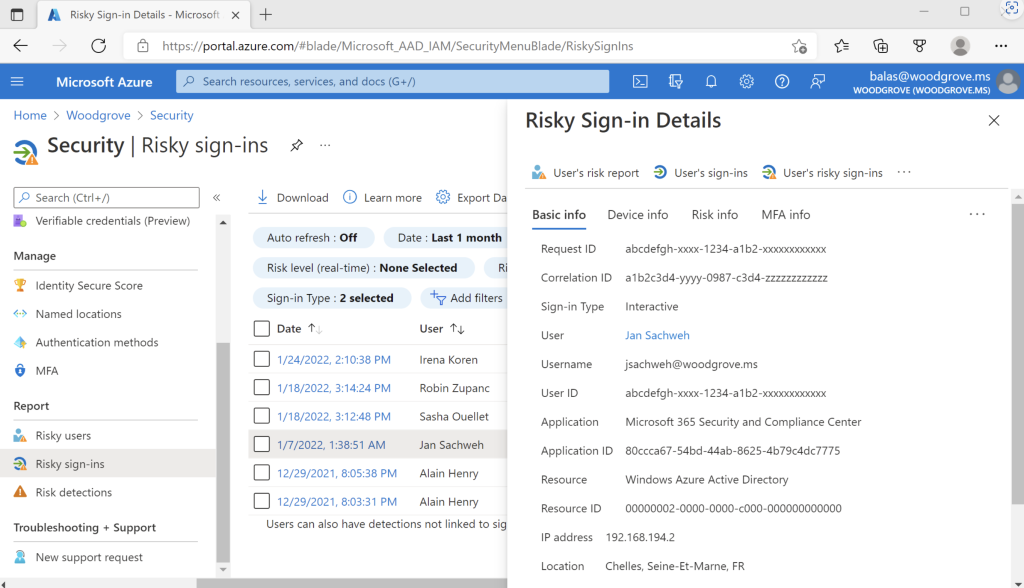The width and height of the screenshot is (1024, 588).
Task: Open the Azure portal hamburger menu
Action: [x=18, y=82]
